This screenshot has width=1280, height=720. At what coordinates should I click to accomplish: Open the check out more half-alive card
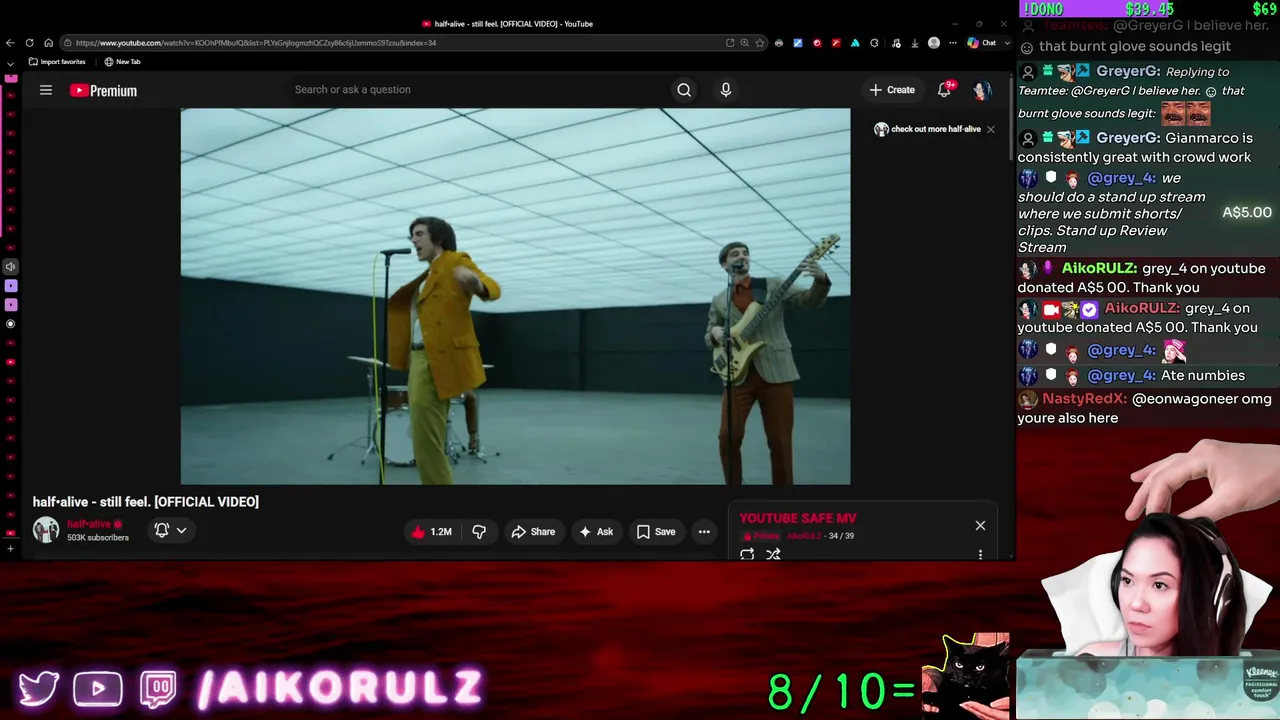(927, 129)
